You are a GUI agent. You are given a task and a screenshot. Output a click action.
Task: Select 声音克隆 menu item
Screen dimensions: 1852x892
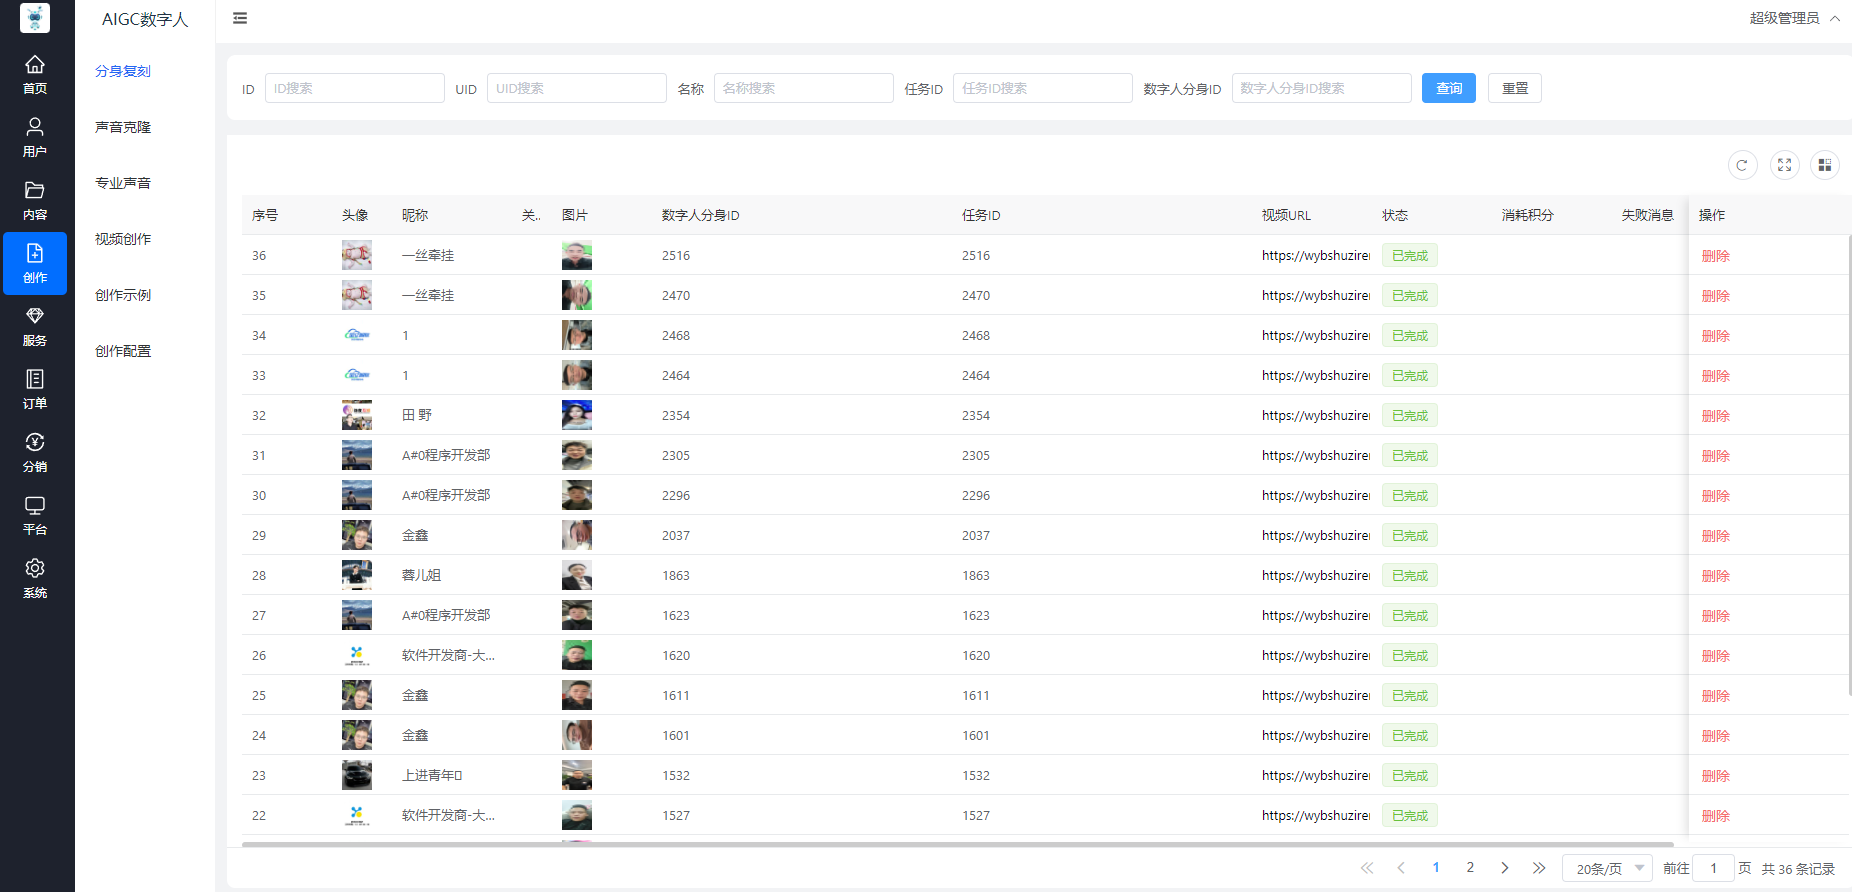coord(123,127)
